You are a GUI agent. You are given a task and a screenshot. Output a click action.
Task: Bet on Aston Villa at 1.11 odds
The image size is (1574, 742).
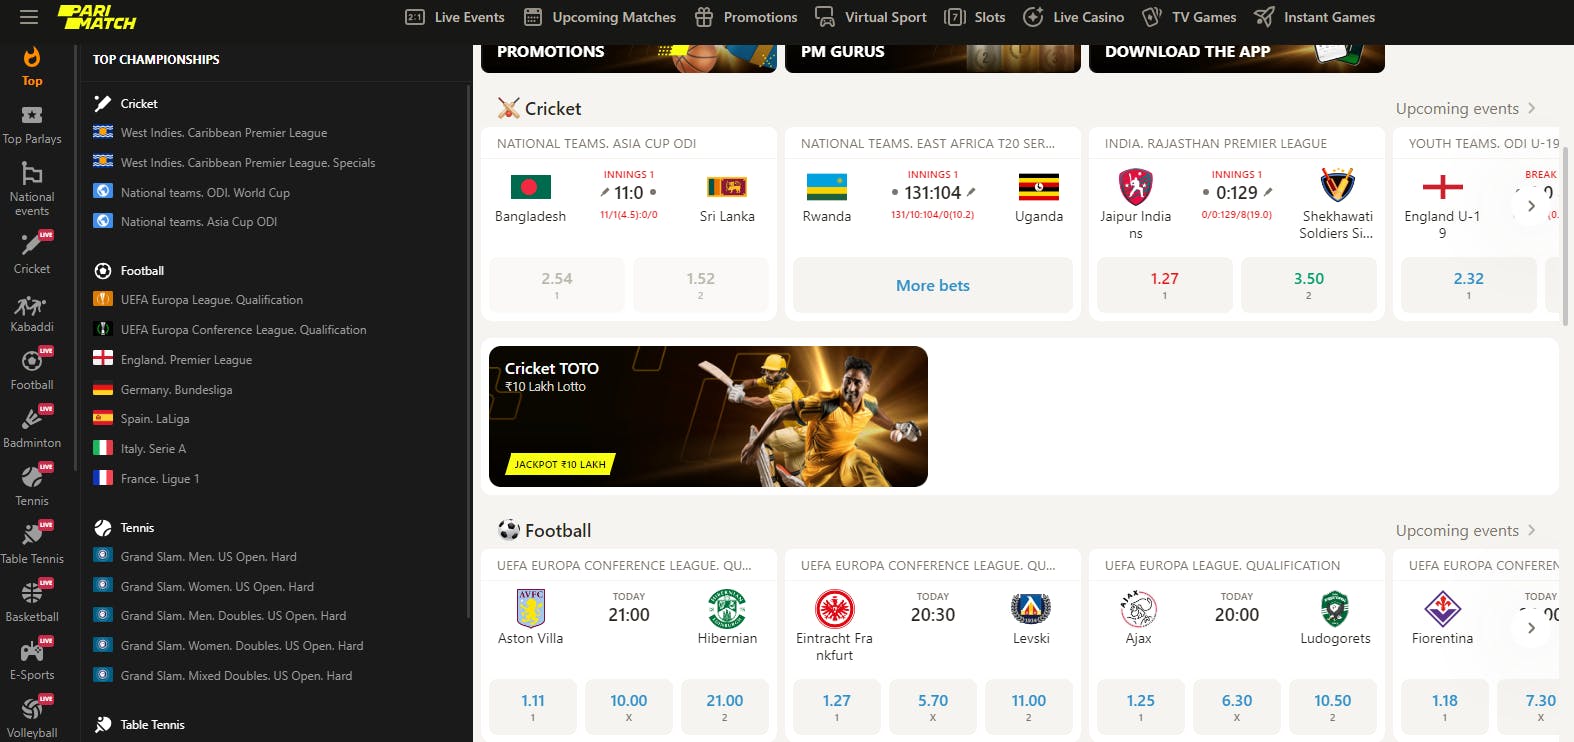[533, 707]
